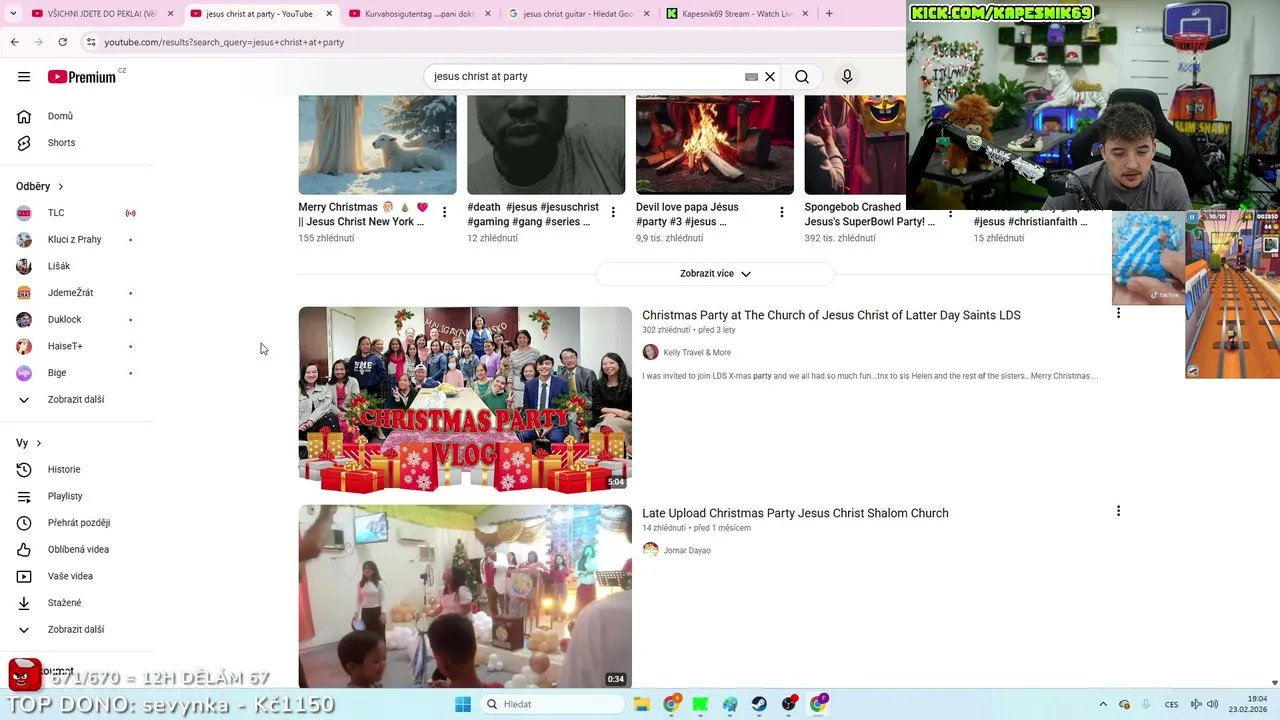Click the YouTube Premium logo
The image size is (1280, 720).
tap(82, 76)
